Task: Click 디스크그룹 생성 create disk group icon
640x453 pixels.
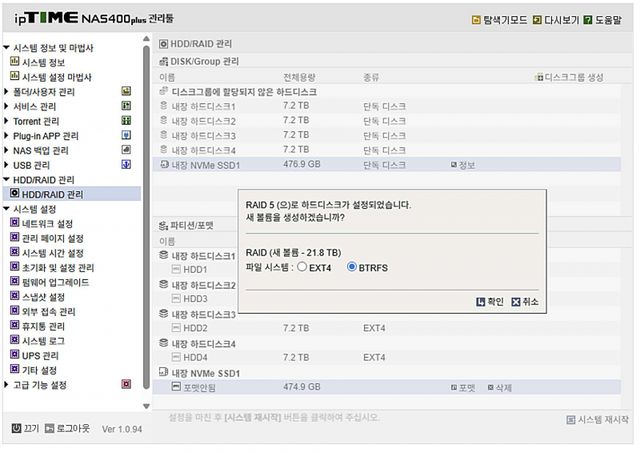Action: (x=540, y=77)
